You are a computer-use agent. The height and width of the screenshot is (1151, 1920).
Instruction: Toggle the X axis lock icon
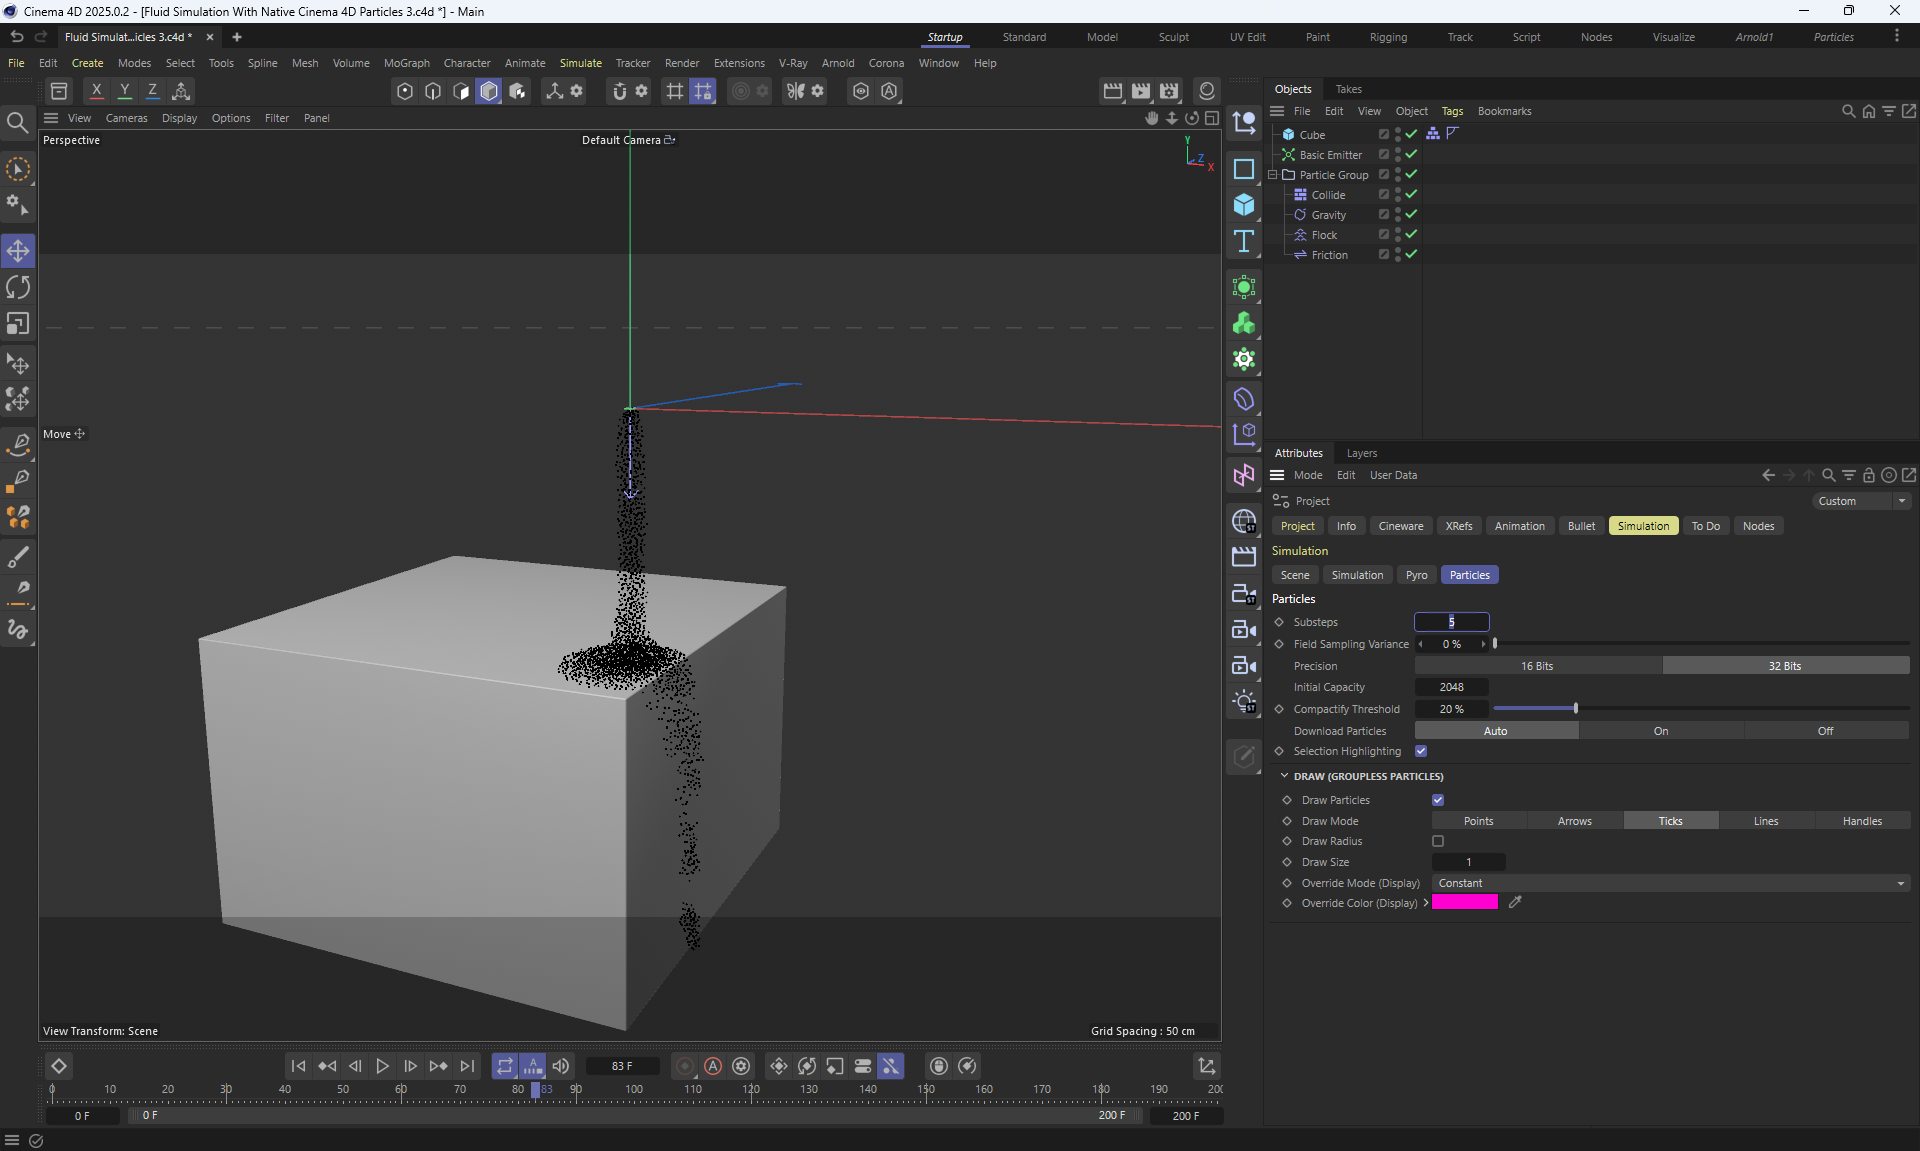tap(96, 91)
